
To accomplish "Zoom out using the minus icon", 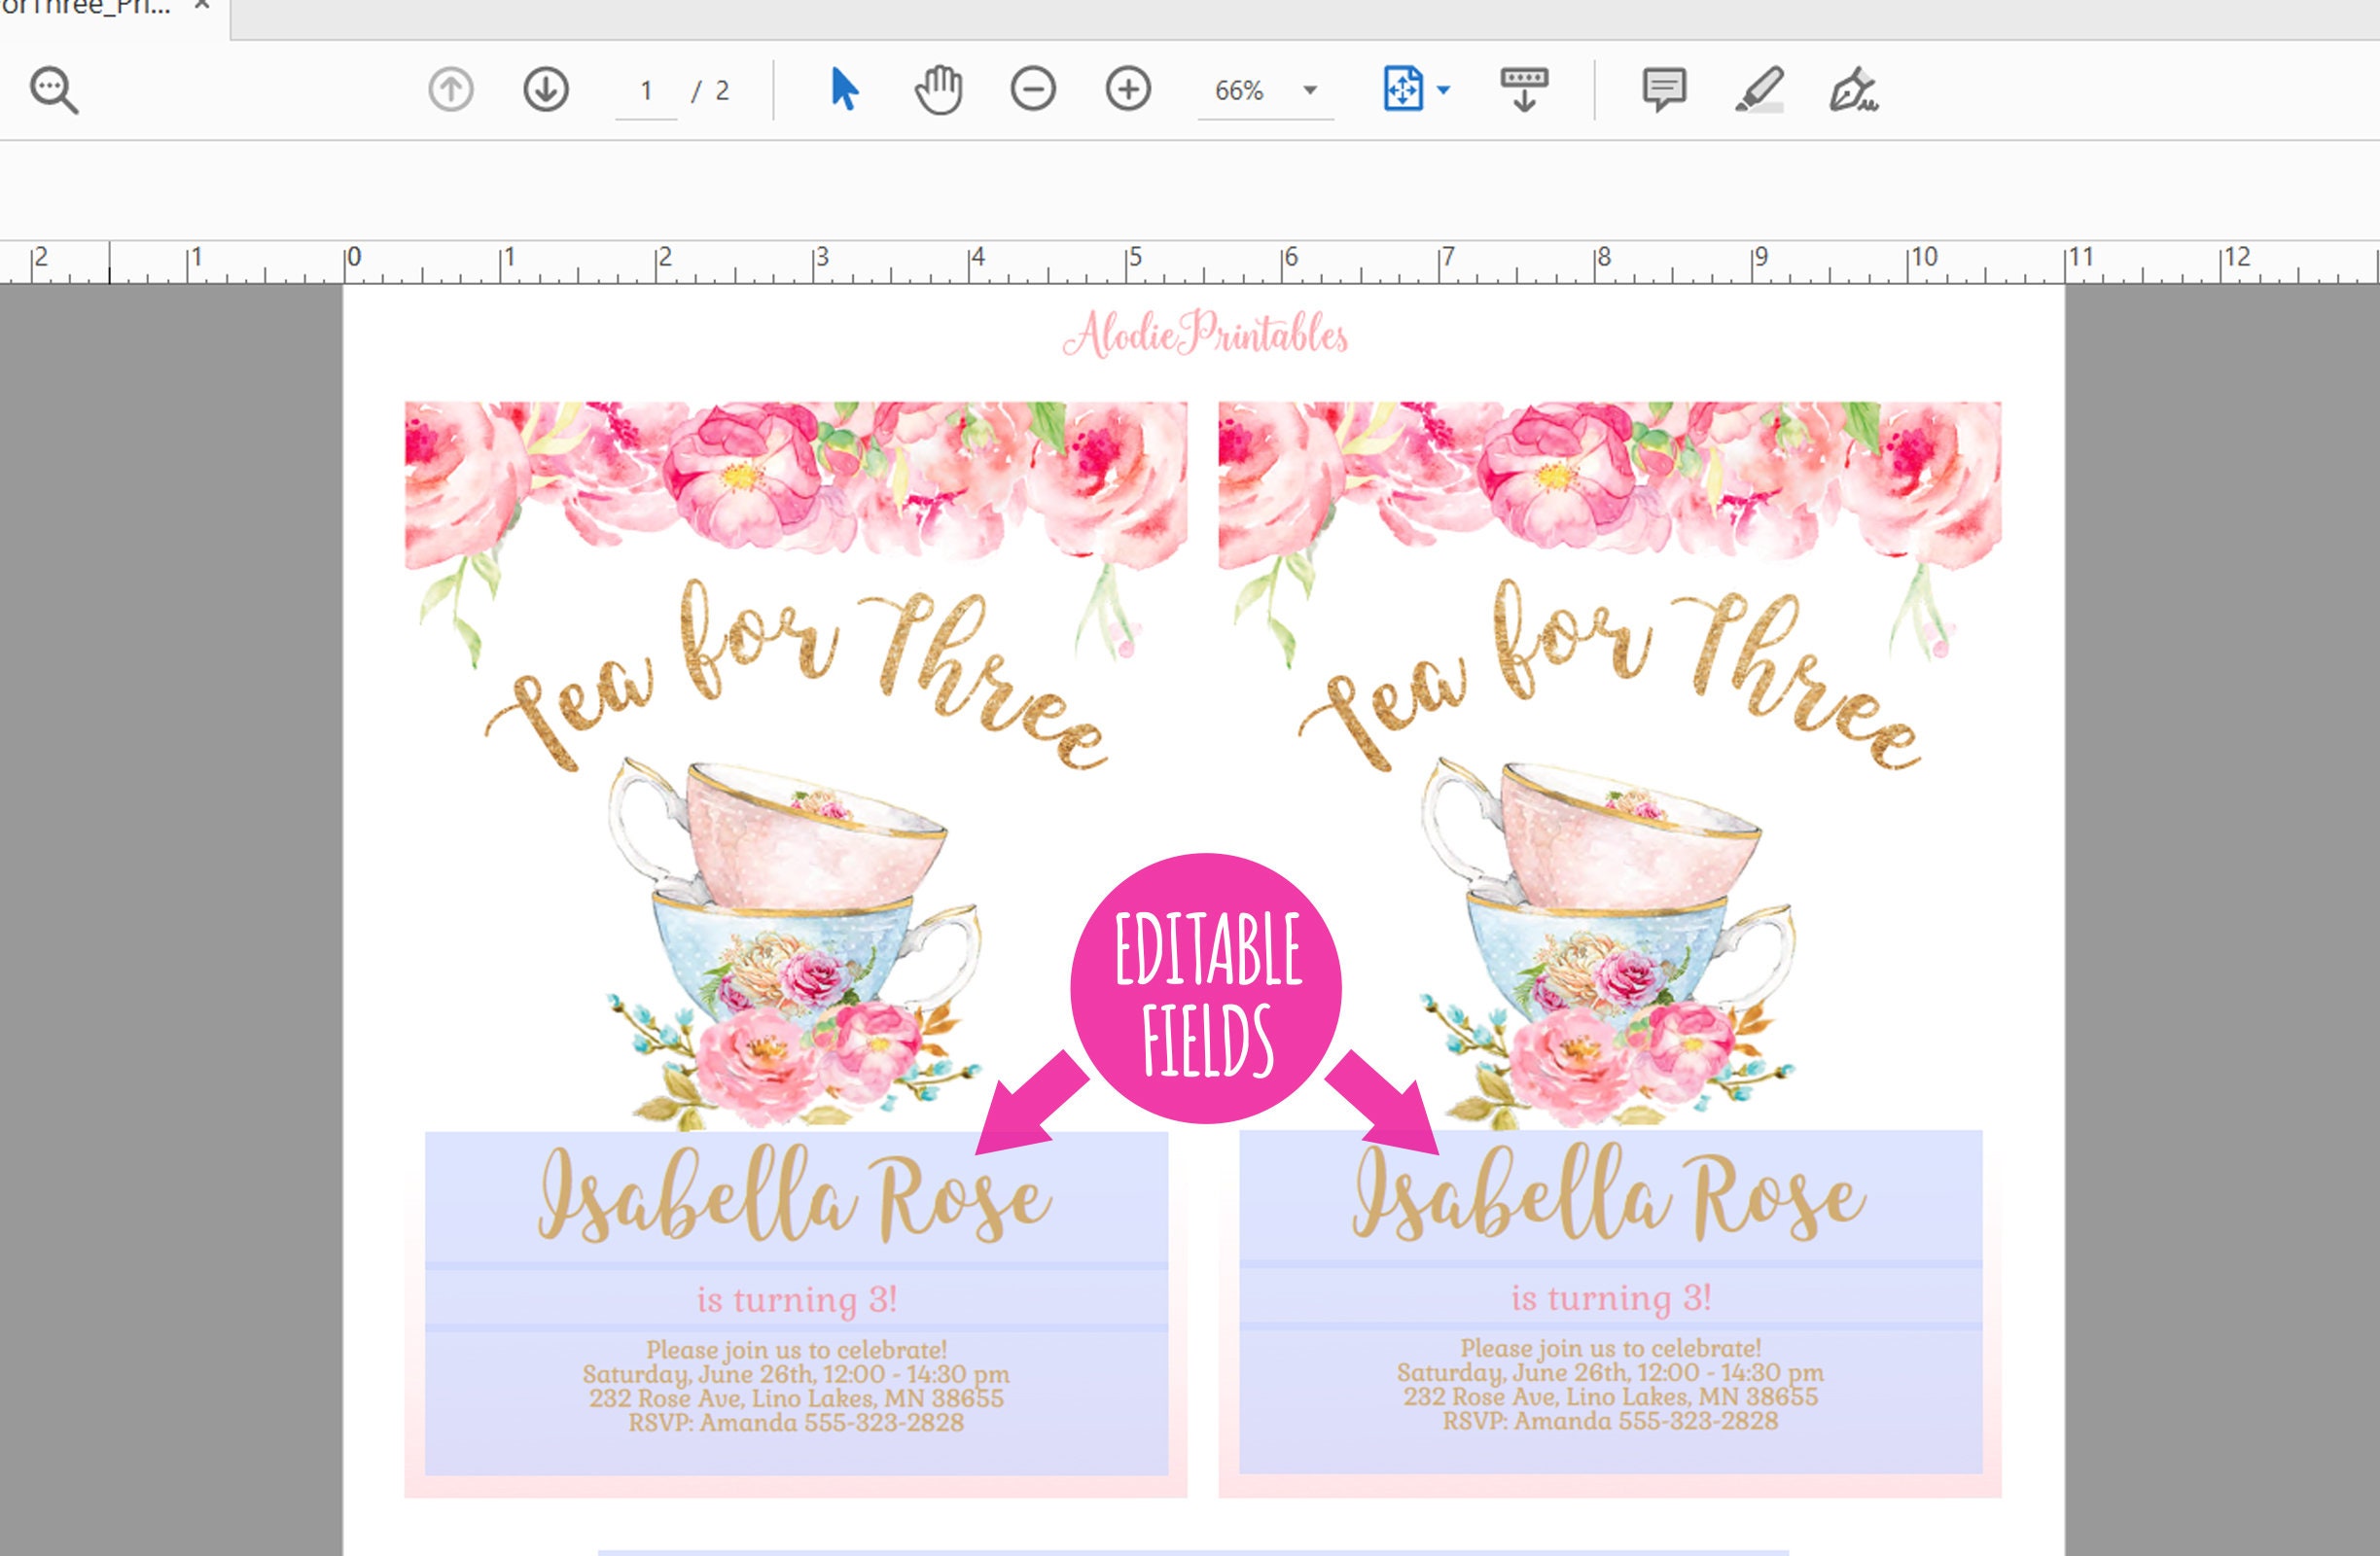I will click(1032, 90).
